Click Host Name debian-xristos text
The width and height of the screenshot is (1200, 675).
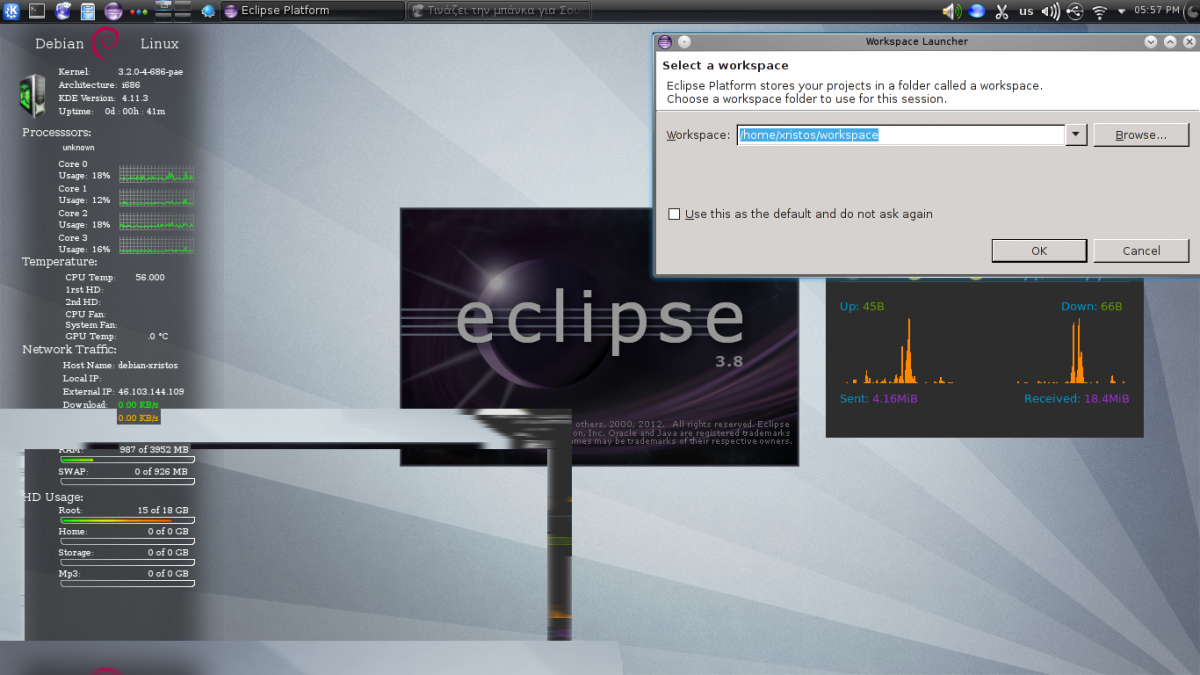[120, 366]
